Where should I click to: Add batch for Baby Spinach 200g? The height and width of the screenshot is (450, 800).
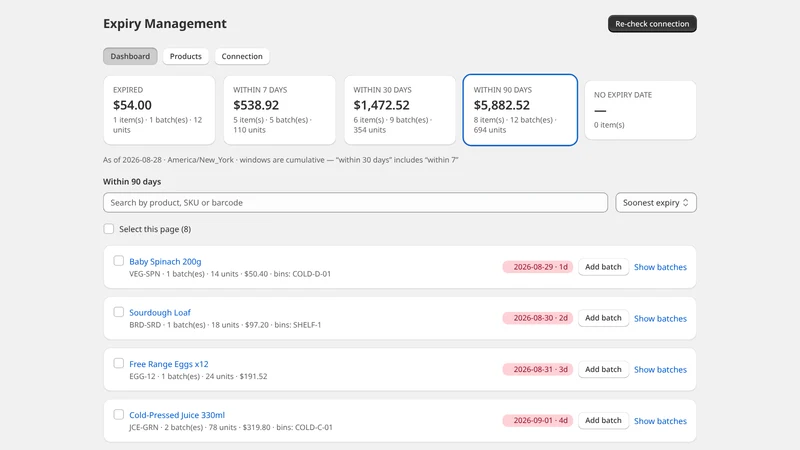[603, 267]
